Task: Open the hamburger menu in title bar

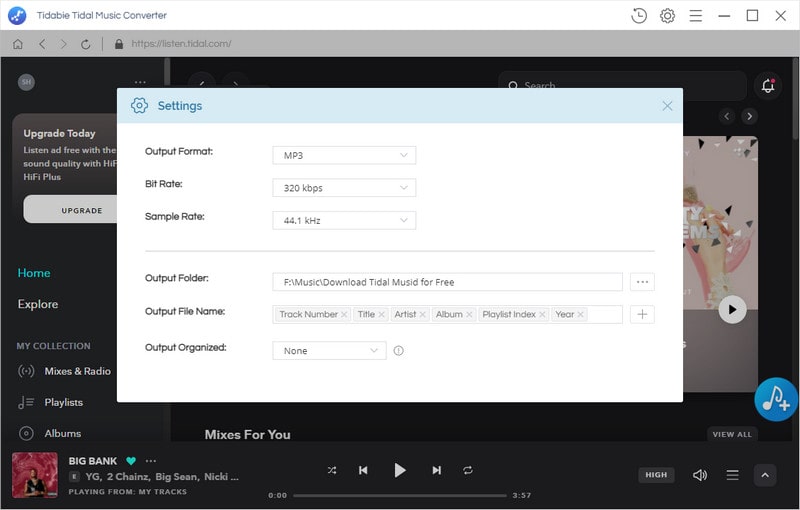Action: [x=696, y=16]
